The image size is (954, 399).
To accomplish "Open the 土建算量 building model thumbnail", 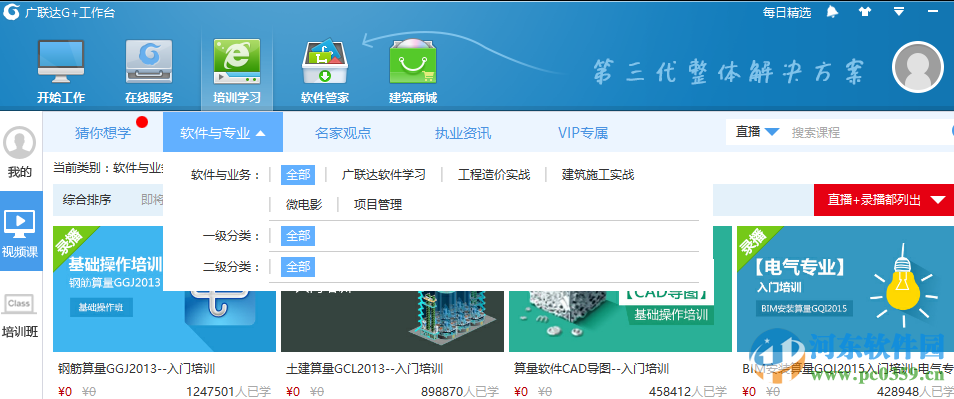I will [392, 321].
